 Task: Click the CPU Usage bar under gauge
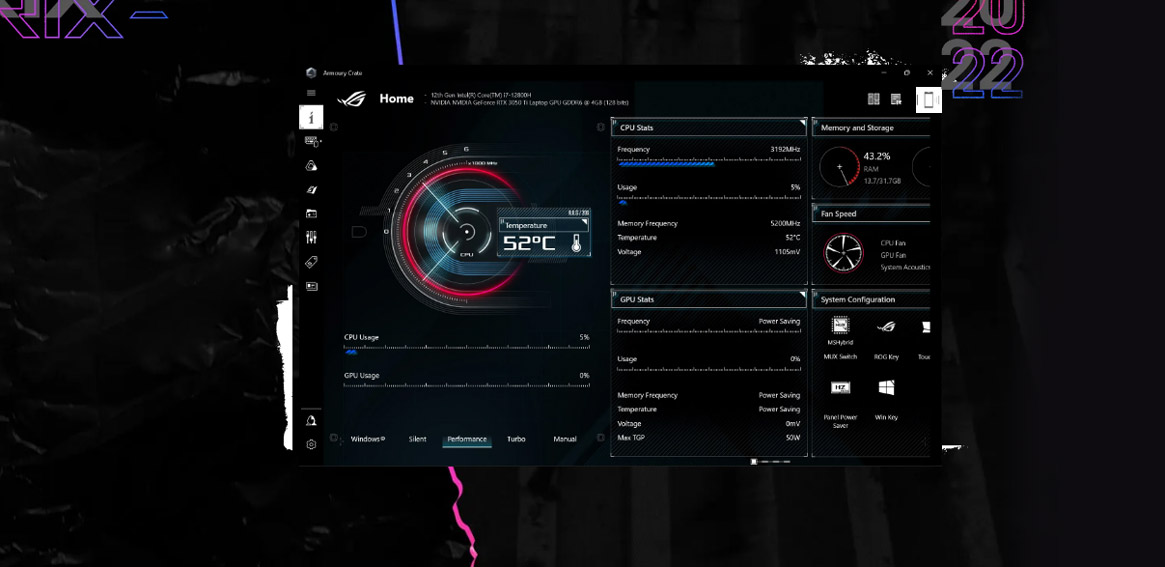pyautogui.click(x=467, y=351)
